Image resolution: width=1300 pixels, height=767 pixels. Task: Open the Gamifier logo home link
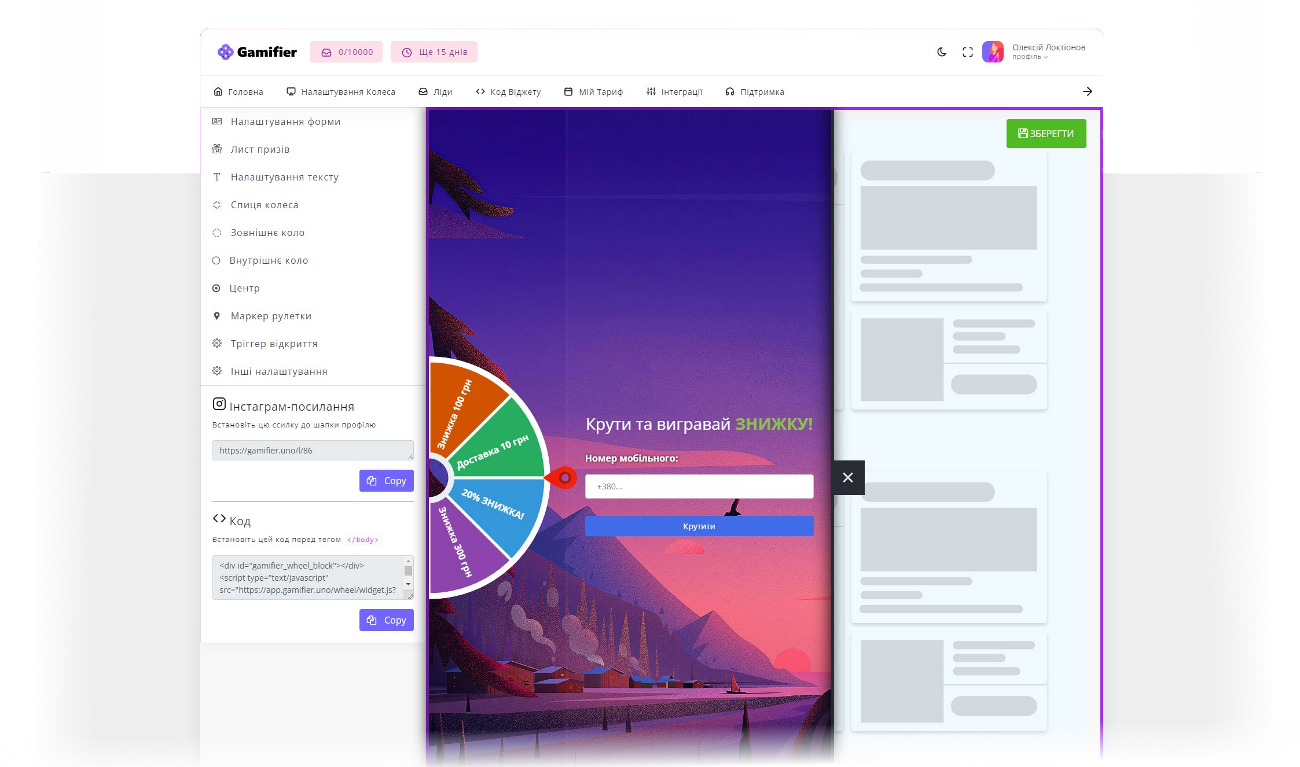coord(257,52)
